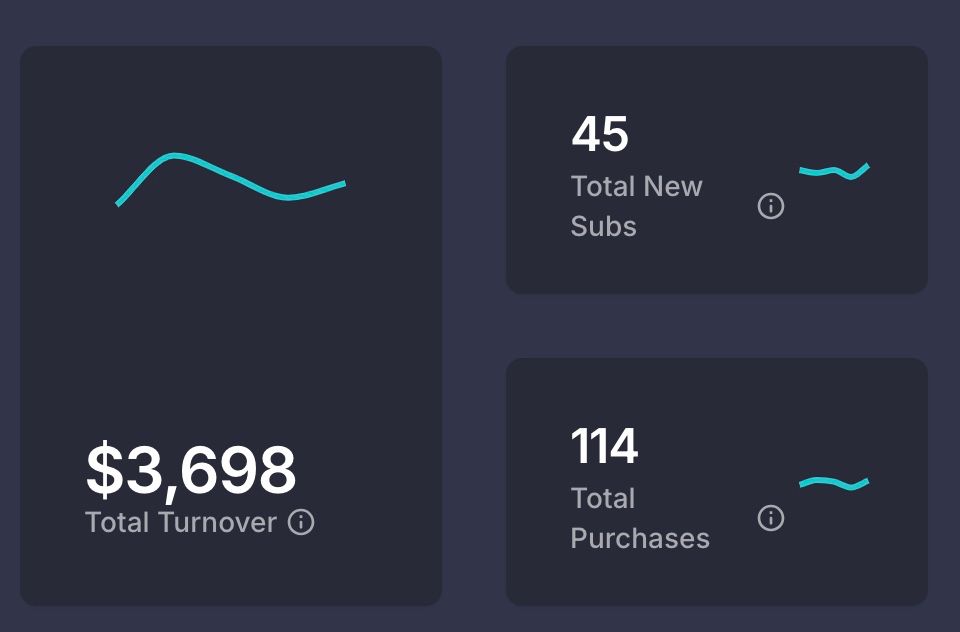This screenshot has height=632, width=960.
Task: Open the Total New Subs card
Action: pyautogui.click(x=718, y=168)
